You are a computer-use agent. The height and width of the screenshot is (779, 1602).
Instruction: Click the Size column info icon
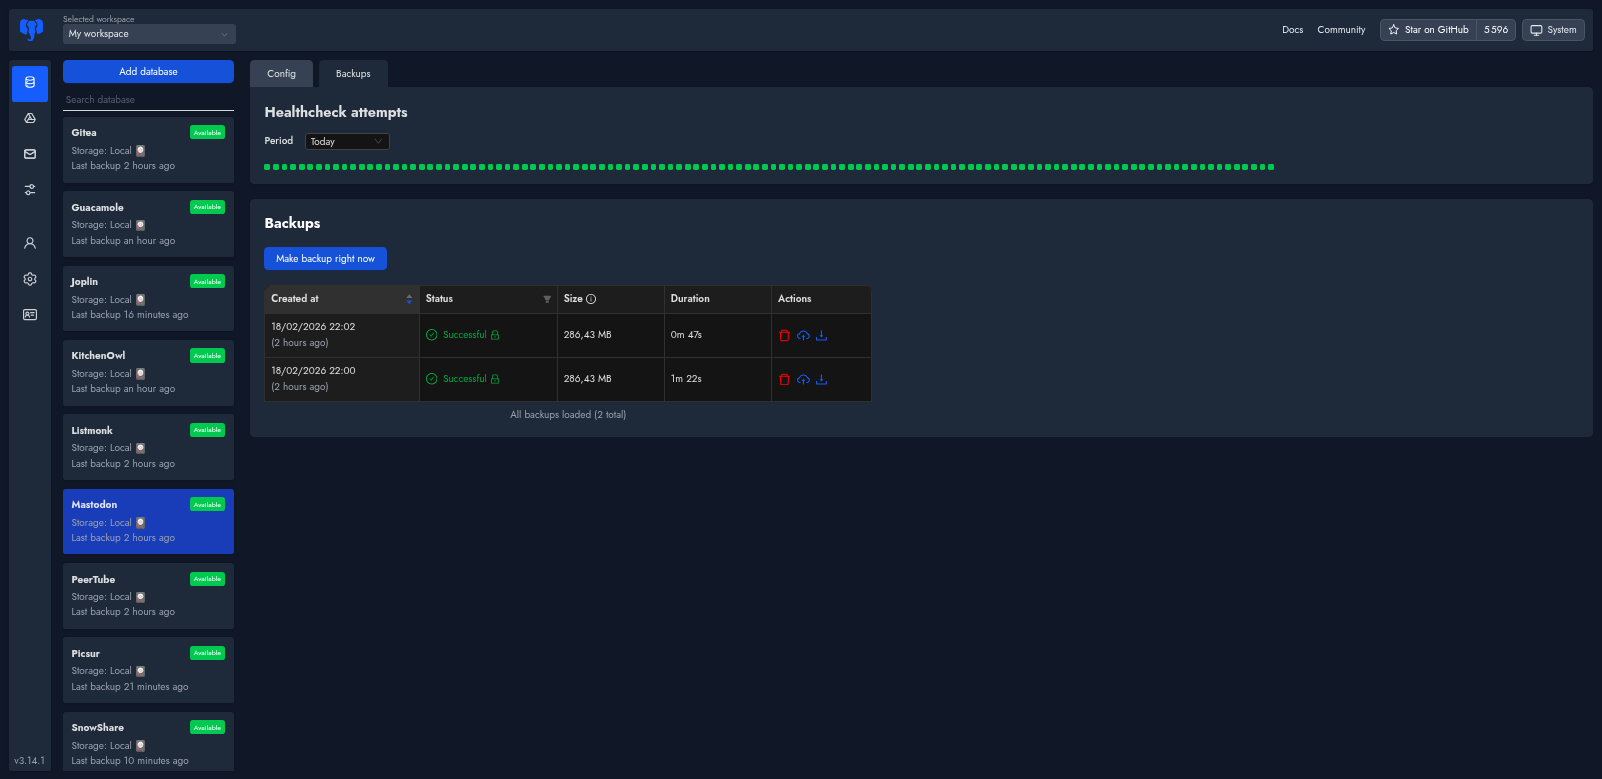[x=591, y=299]
